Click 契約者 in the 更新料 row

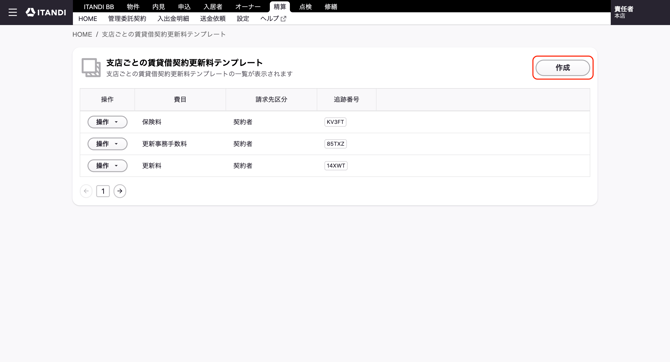(243, 165)
